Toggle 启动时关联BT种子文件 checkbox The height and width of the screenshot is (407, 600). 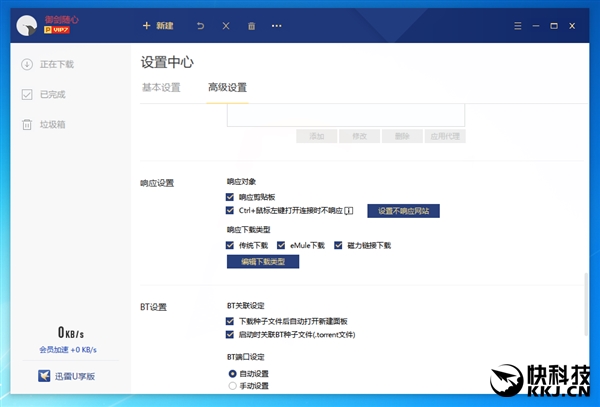click(230, 335)
